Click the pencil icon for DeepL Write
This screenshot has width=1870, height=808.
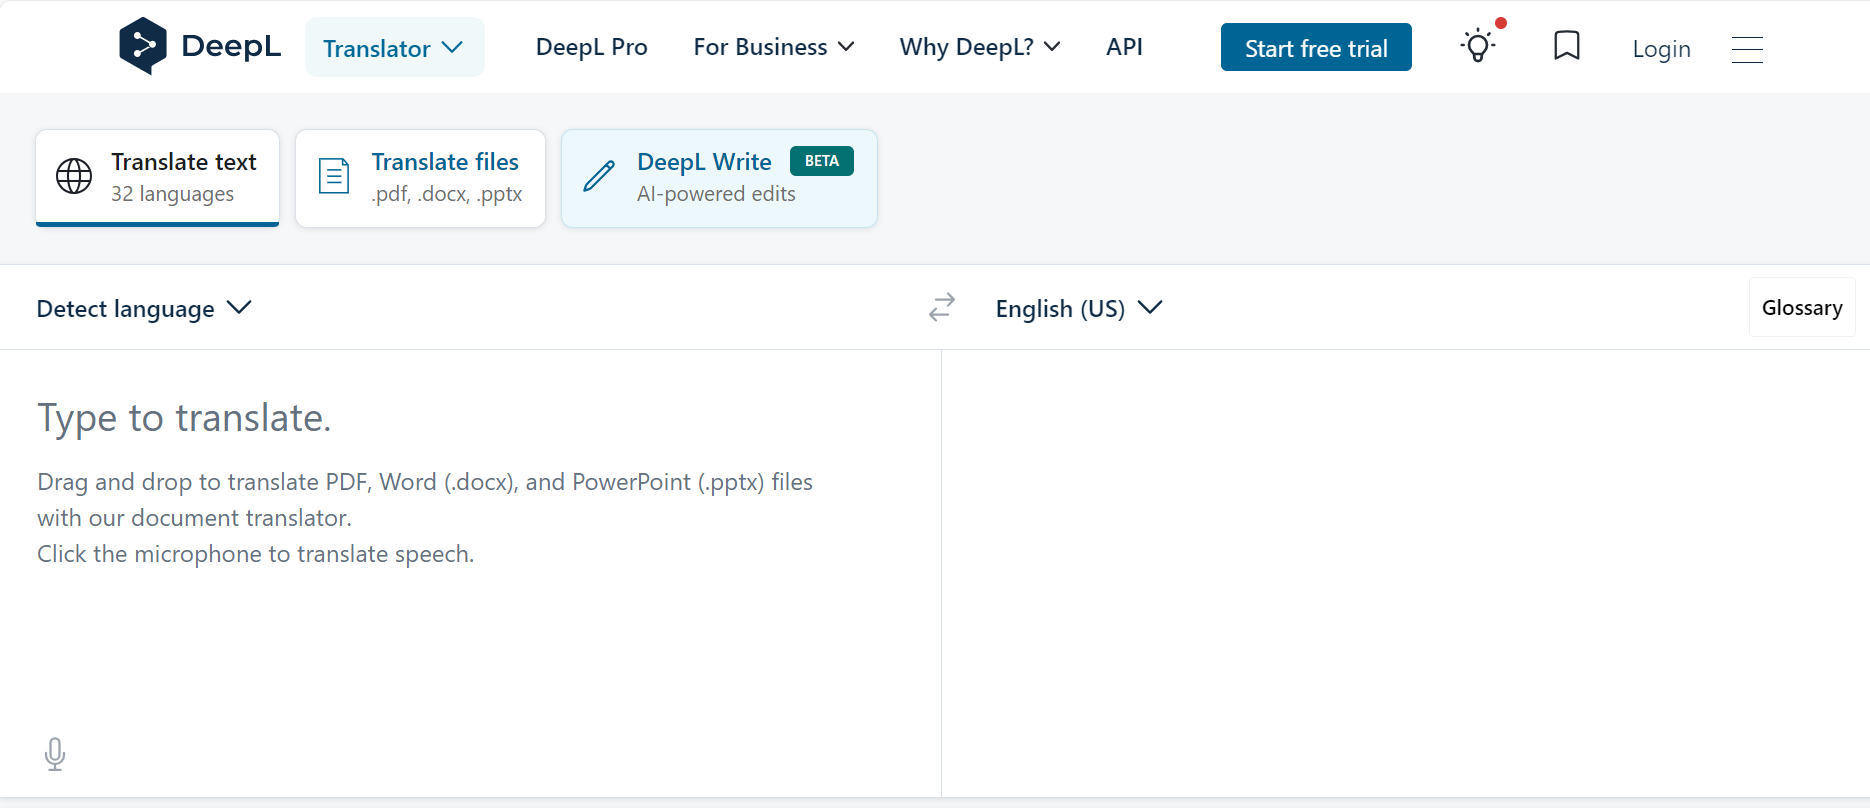pyautogui.click(x=599, y=177)
